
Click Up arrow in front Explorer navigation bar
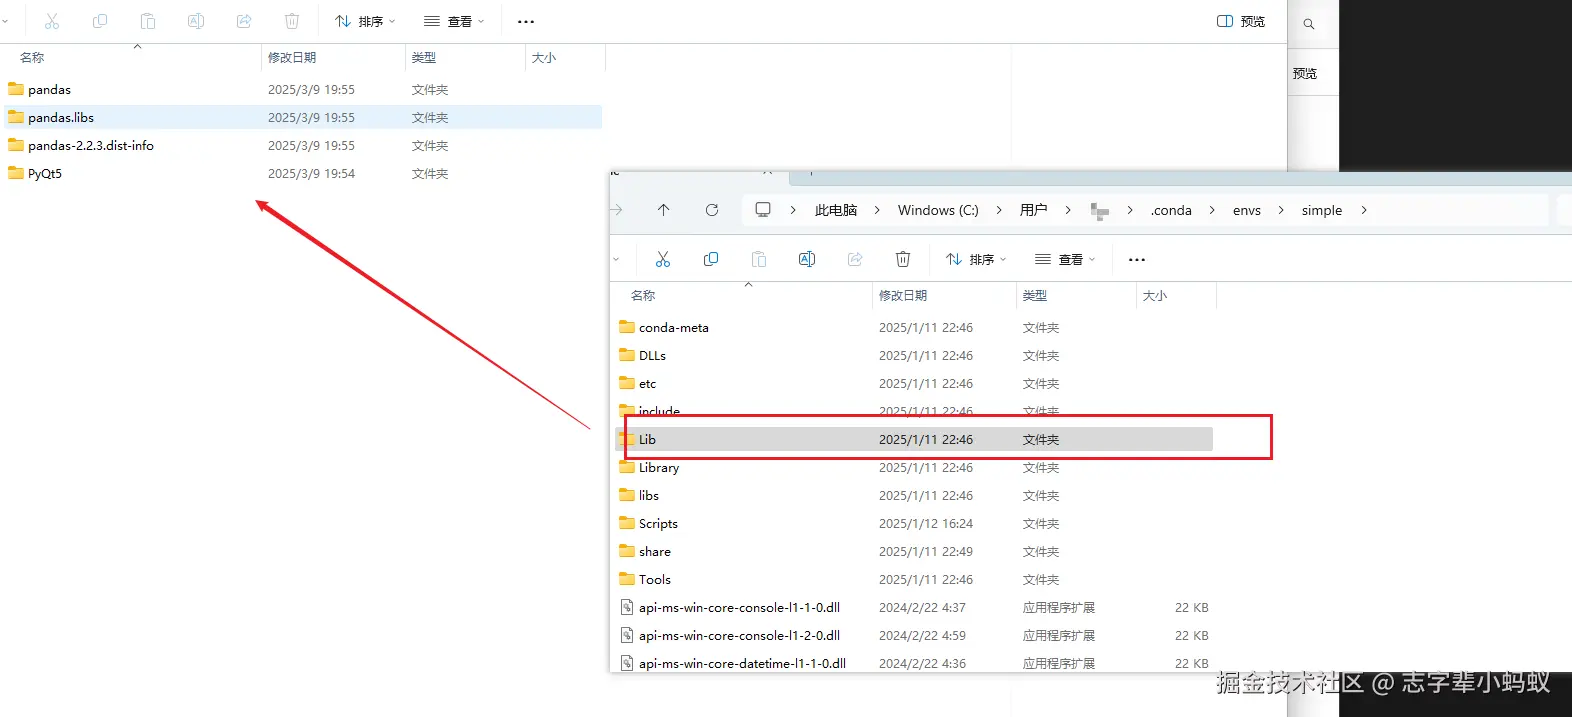664,210
